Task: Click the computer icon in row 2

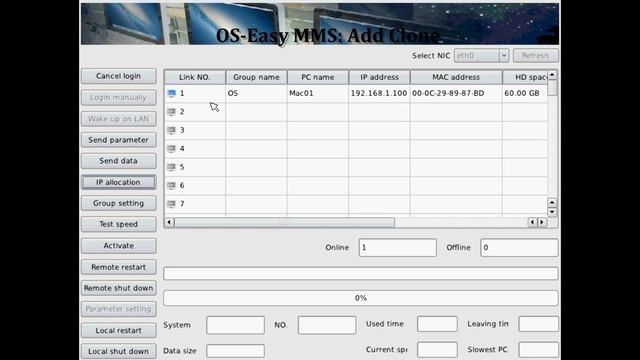Action: coord(171,112)
